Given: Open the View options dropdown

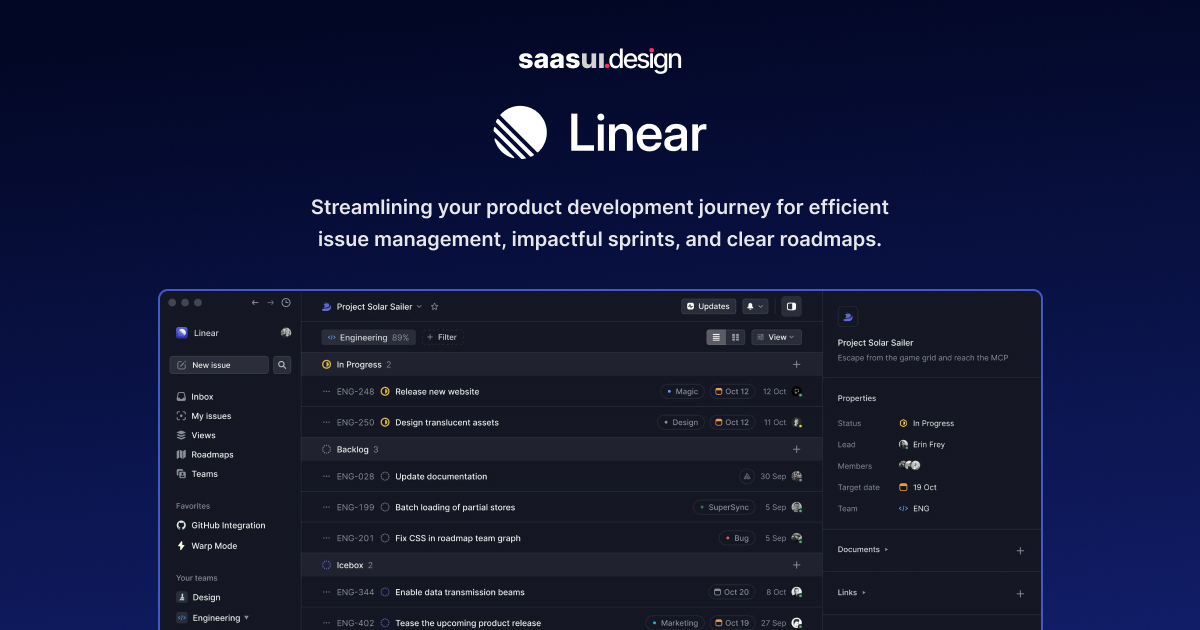Looking at the screenshot, I should tap(777, 337).
